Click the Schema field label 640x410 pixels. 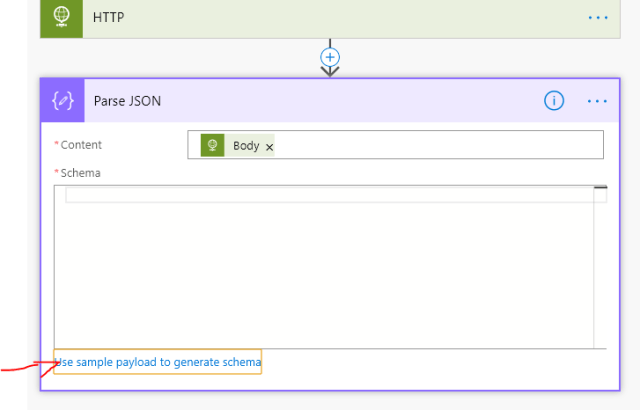(80, 173)
